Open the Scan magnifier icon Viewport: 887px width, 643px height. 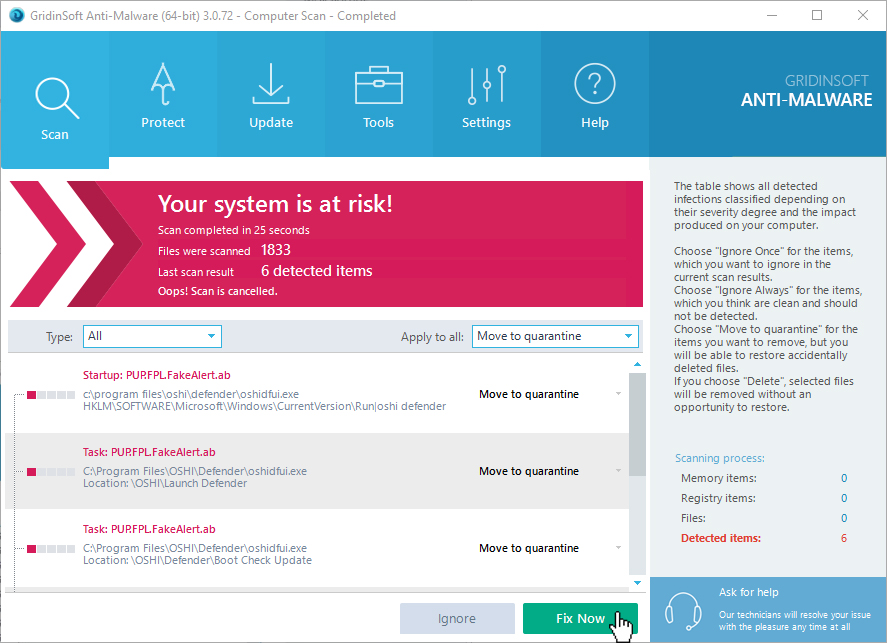(x=54, y=98)
